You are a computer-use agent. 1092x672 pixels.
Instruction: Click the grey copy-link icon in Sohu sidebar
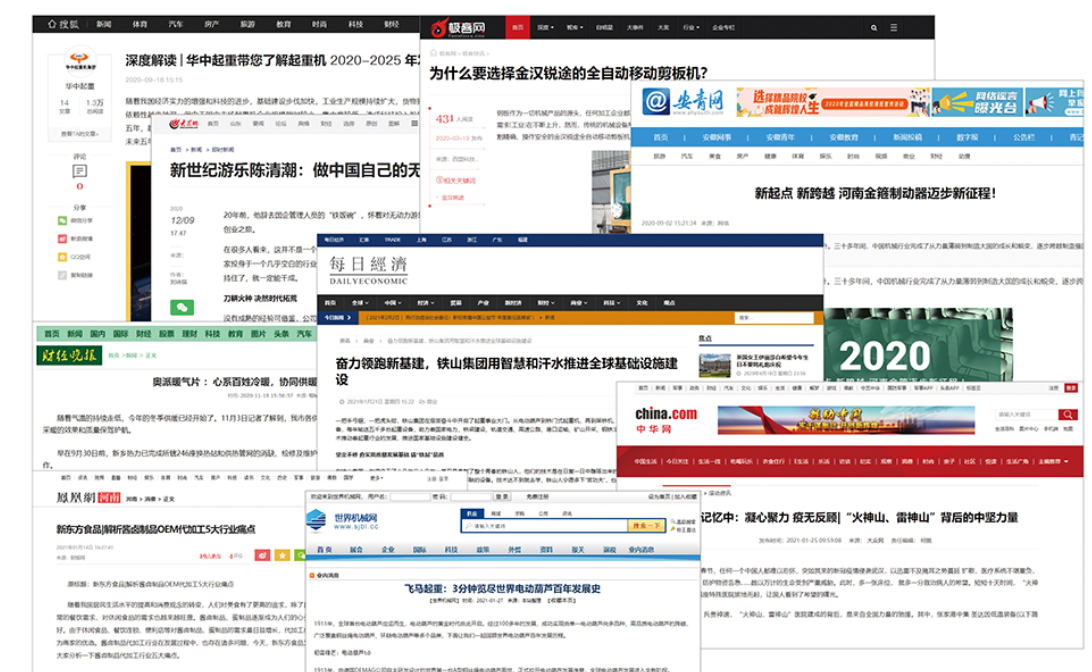point(63,275)
